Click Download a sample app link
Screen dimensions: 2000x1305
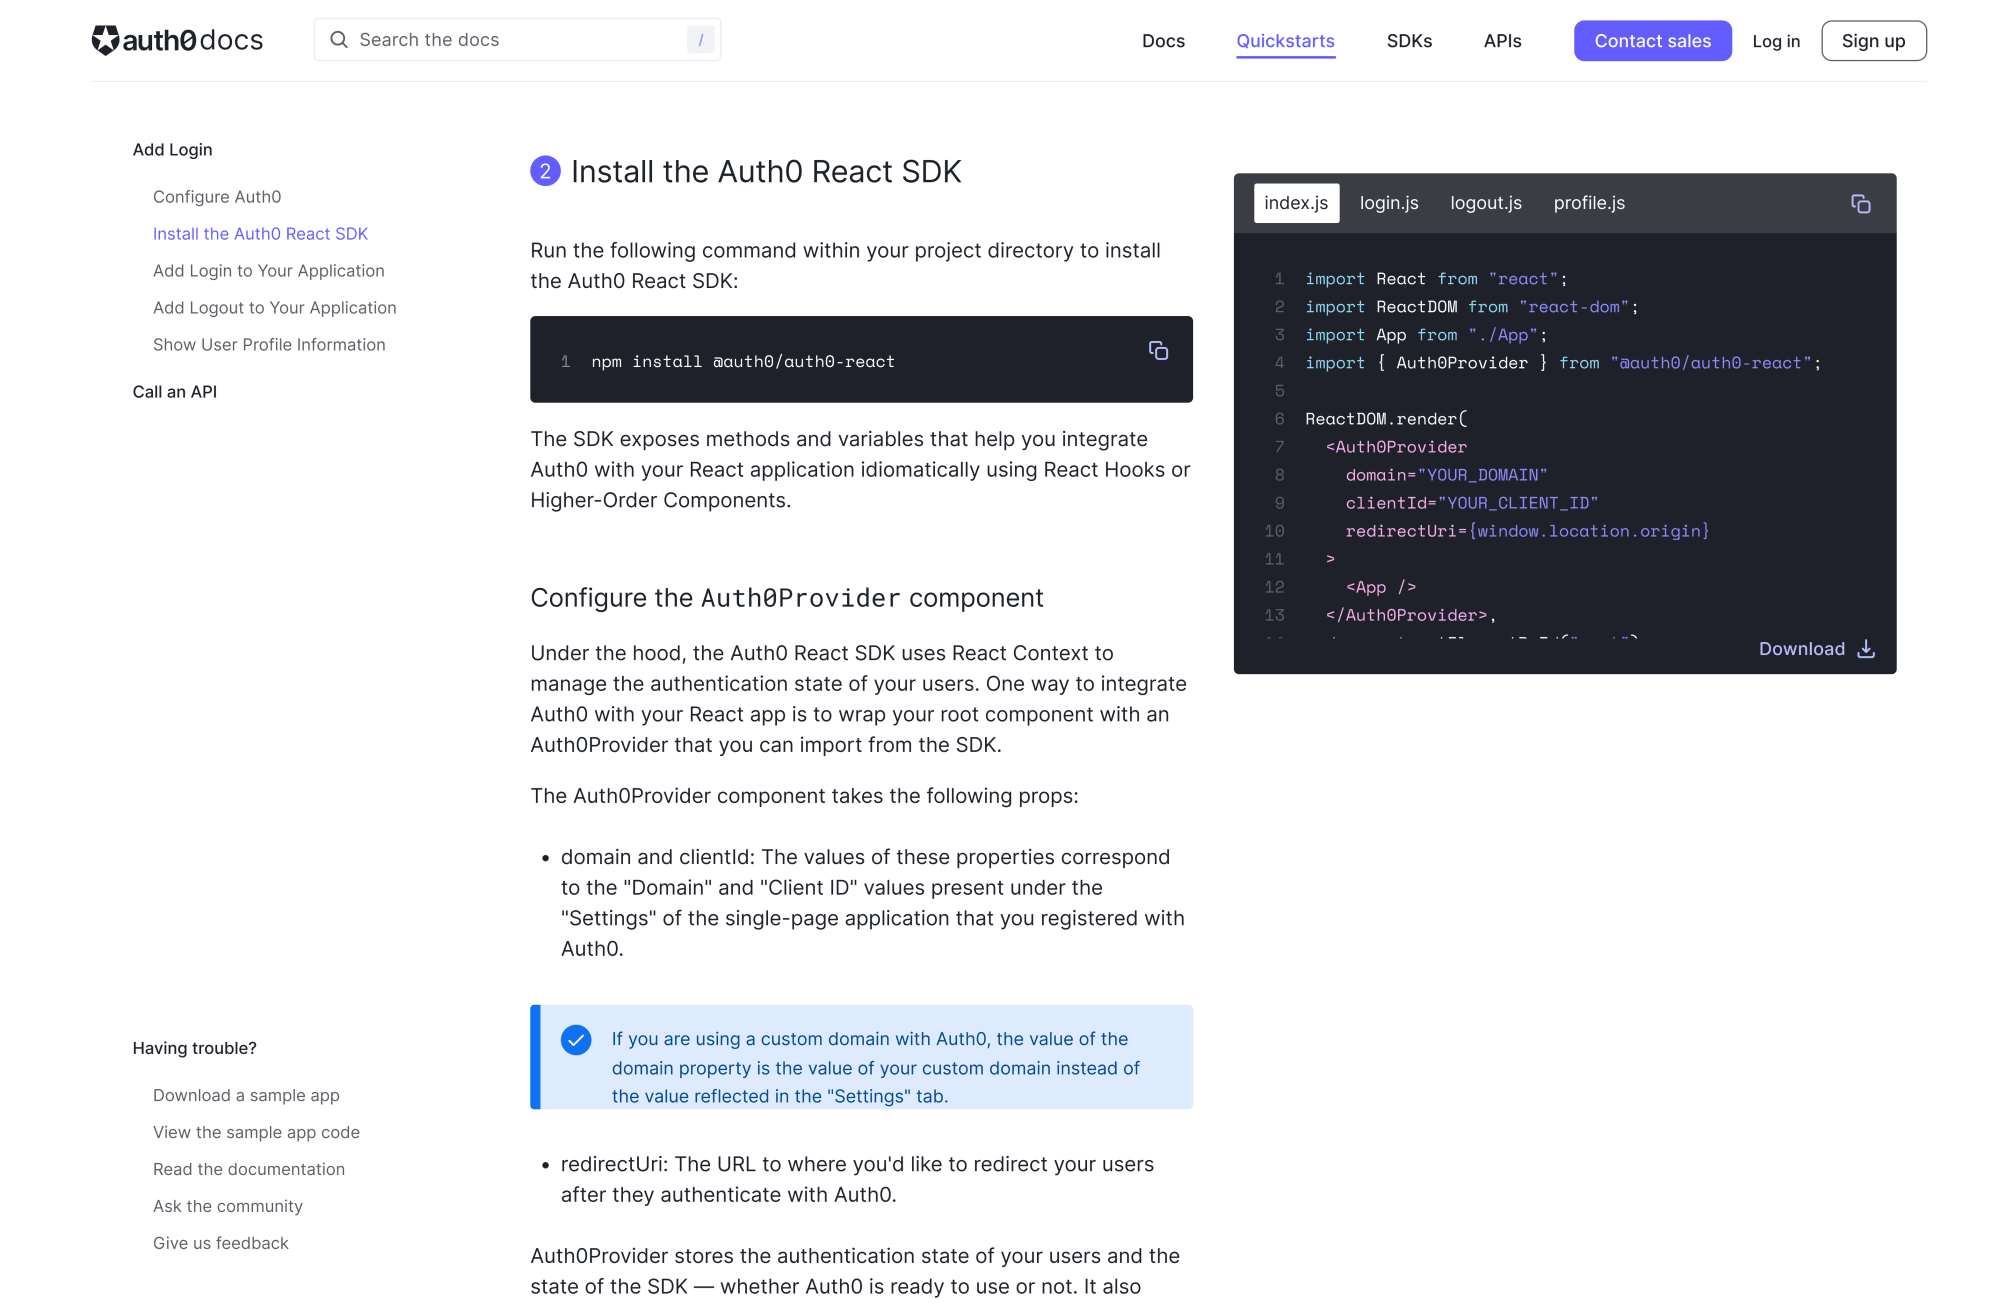pos(246,1096)
